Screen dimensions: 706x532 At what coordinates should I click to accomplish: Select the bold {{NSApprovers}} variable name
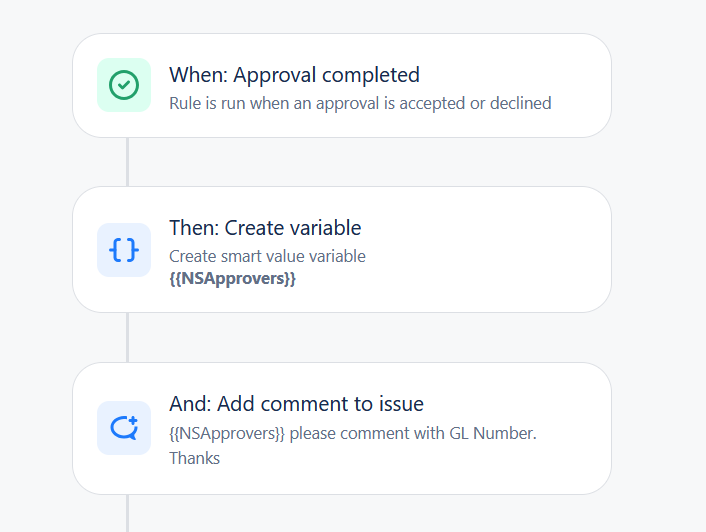pos(232,279)
